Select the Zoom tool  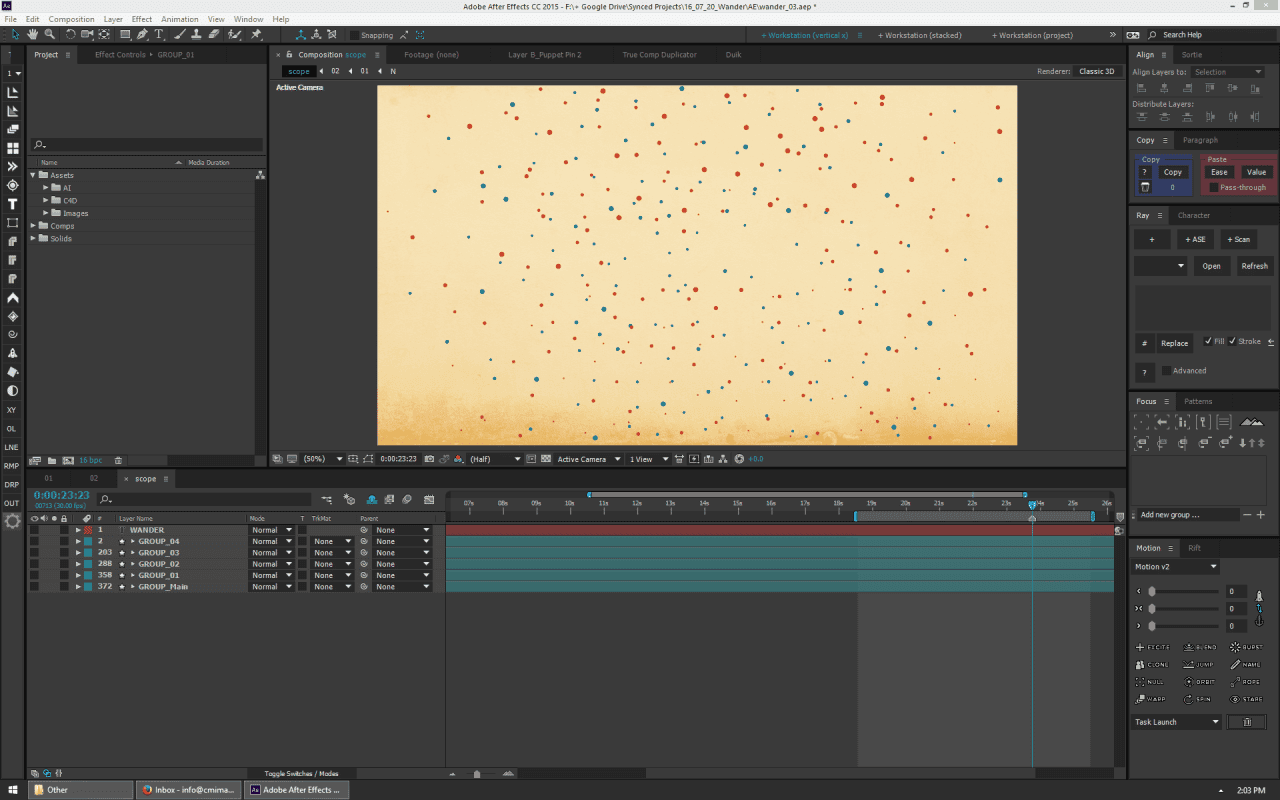point(49,33)
